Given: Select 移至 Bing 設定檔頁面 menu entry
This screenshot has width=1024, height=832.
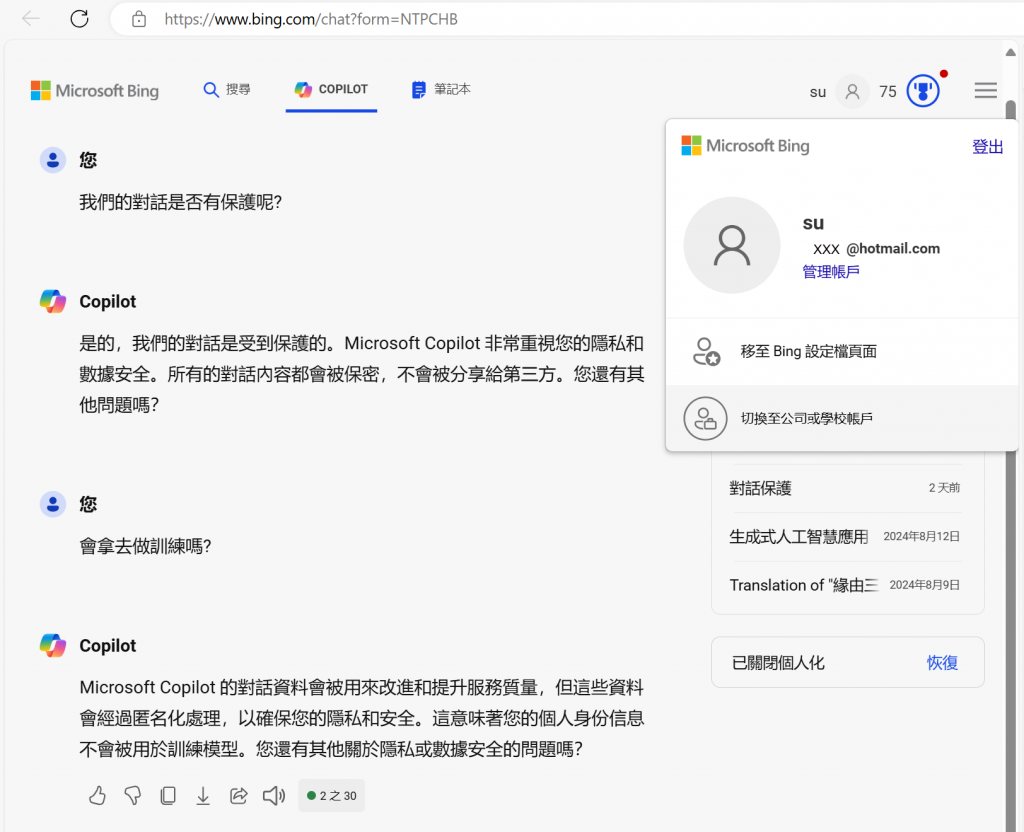Looking at the screenshot, I should pyautogui.click(x=842, y=351).
